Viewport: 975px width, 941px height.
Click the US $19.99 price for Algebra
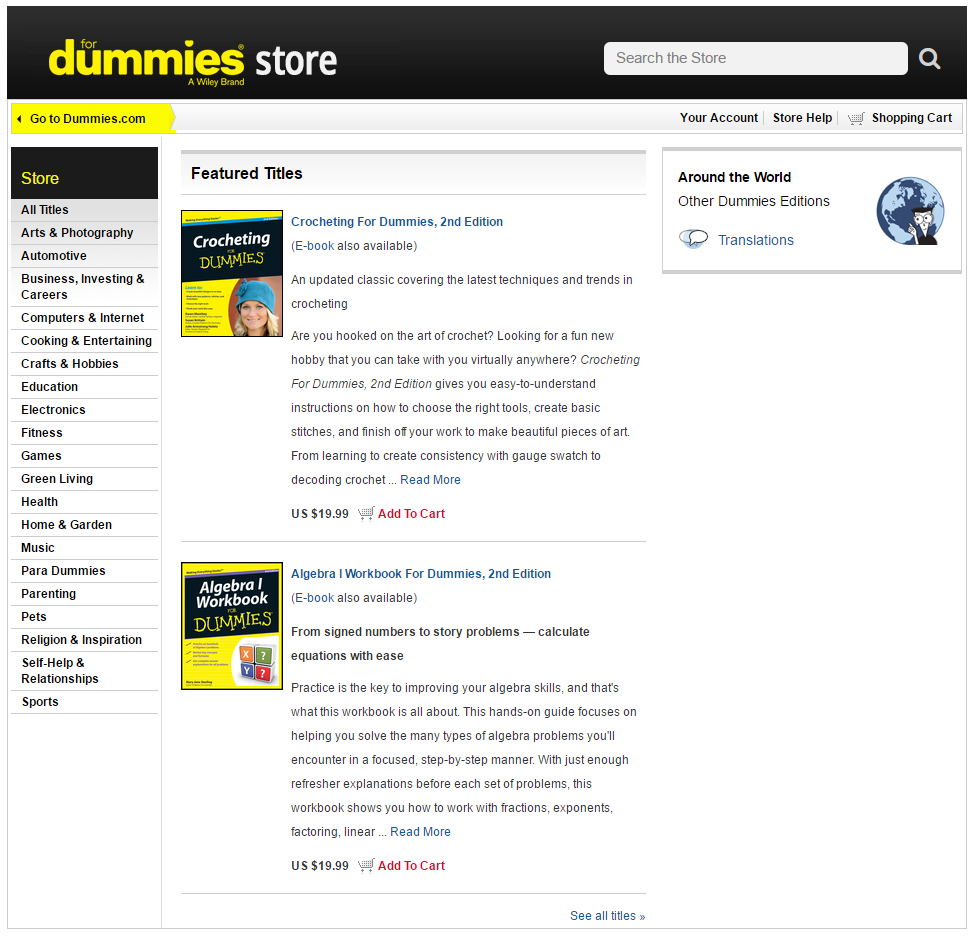pyautogui.click(x=320, y=866)
